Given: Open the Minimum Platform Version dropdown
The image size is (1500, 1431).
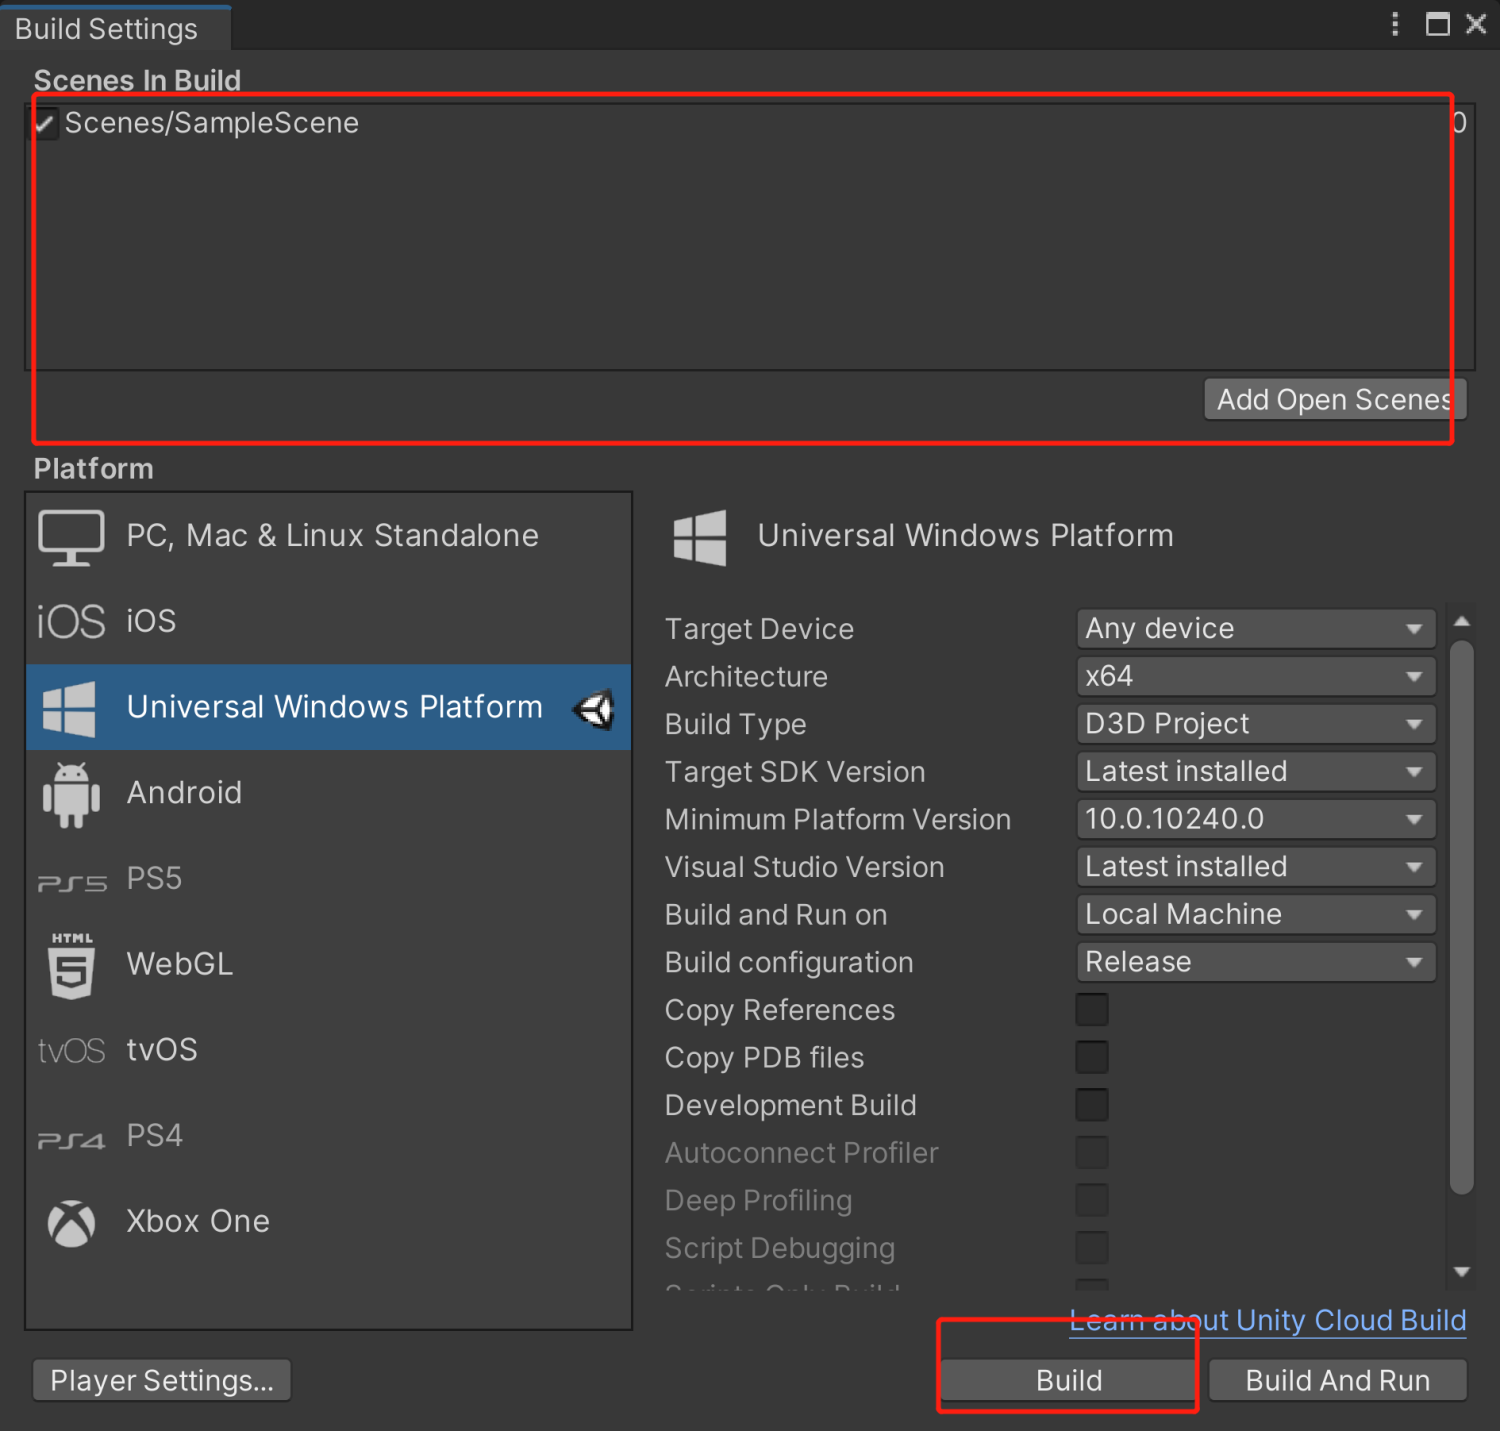Looking at the screenshot, I should click(x=1256, y=819).
